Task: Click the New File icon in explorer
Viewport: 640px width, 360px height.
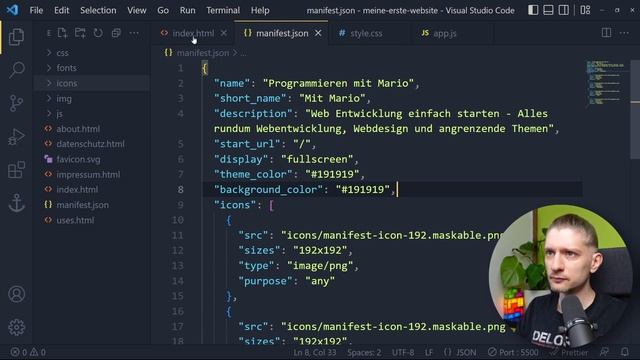Action: (62, 33)
